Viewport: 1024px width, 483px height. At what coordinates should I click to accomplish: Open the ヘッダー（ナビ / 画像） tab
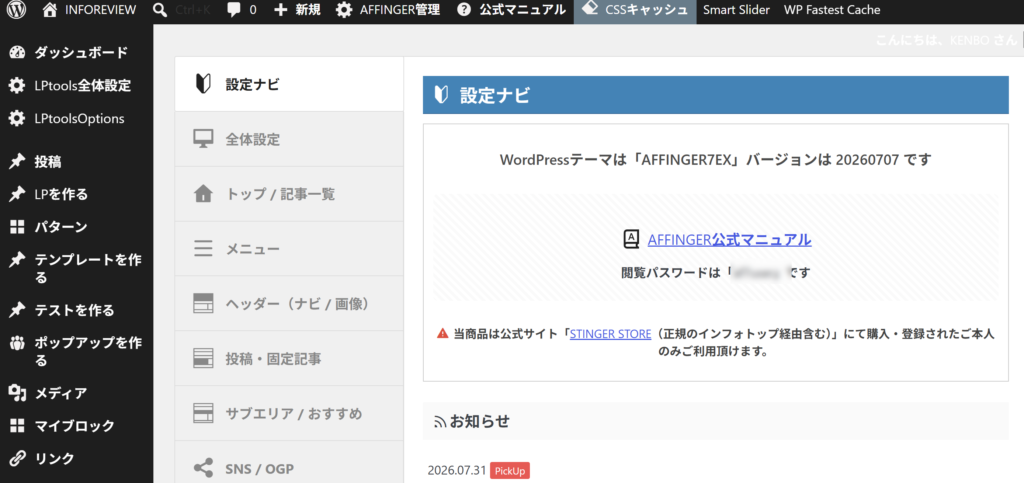(289, 304)
